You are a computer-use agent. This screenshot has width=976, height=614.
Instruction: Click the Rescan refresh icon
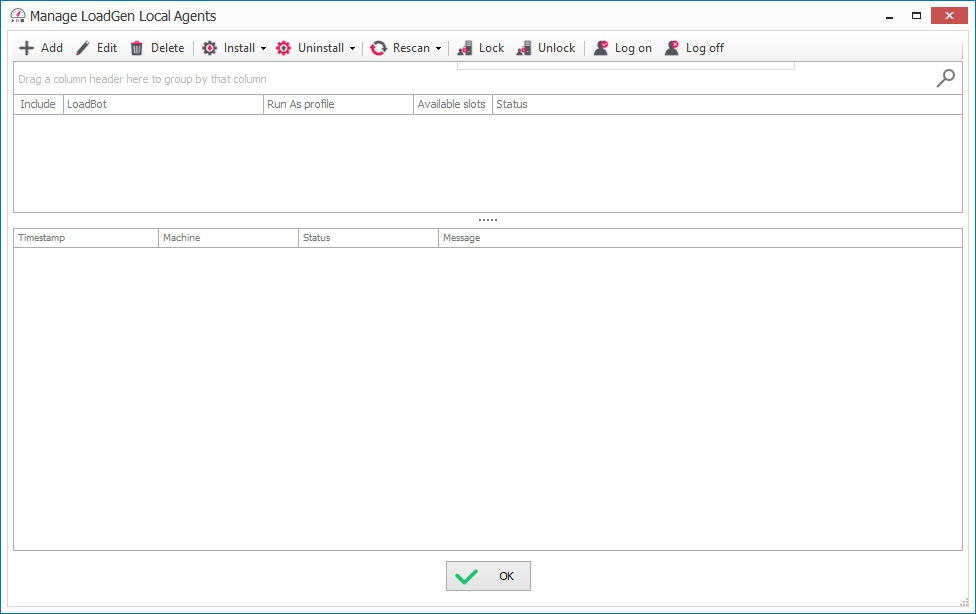click(x=378, y=48)
